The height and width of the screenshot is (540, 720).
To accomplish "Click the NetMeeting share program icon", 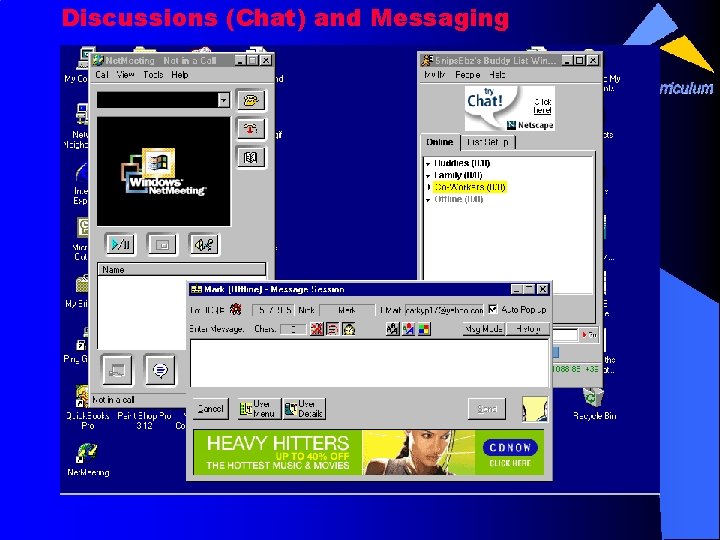I will pyautogui.click(x=117, y=370).
